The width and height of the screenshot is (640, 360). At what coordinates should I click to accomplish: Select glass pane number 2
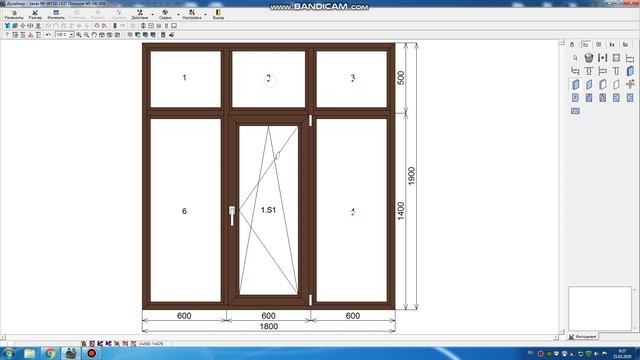pos(268,78)
